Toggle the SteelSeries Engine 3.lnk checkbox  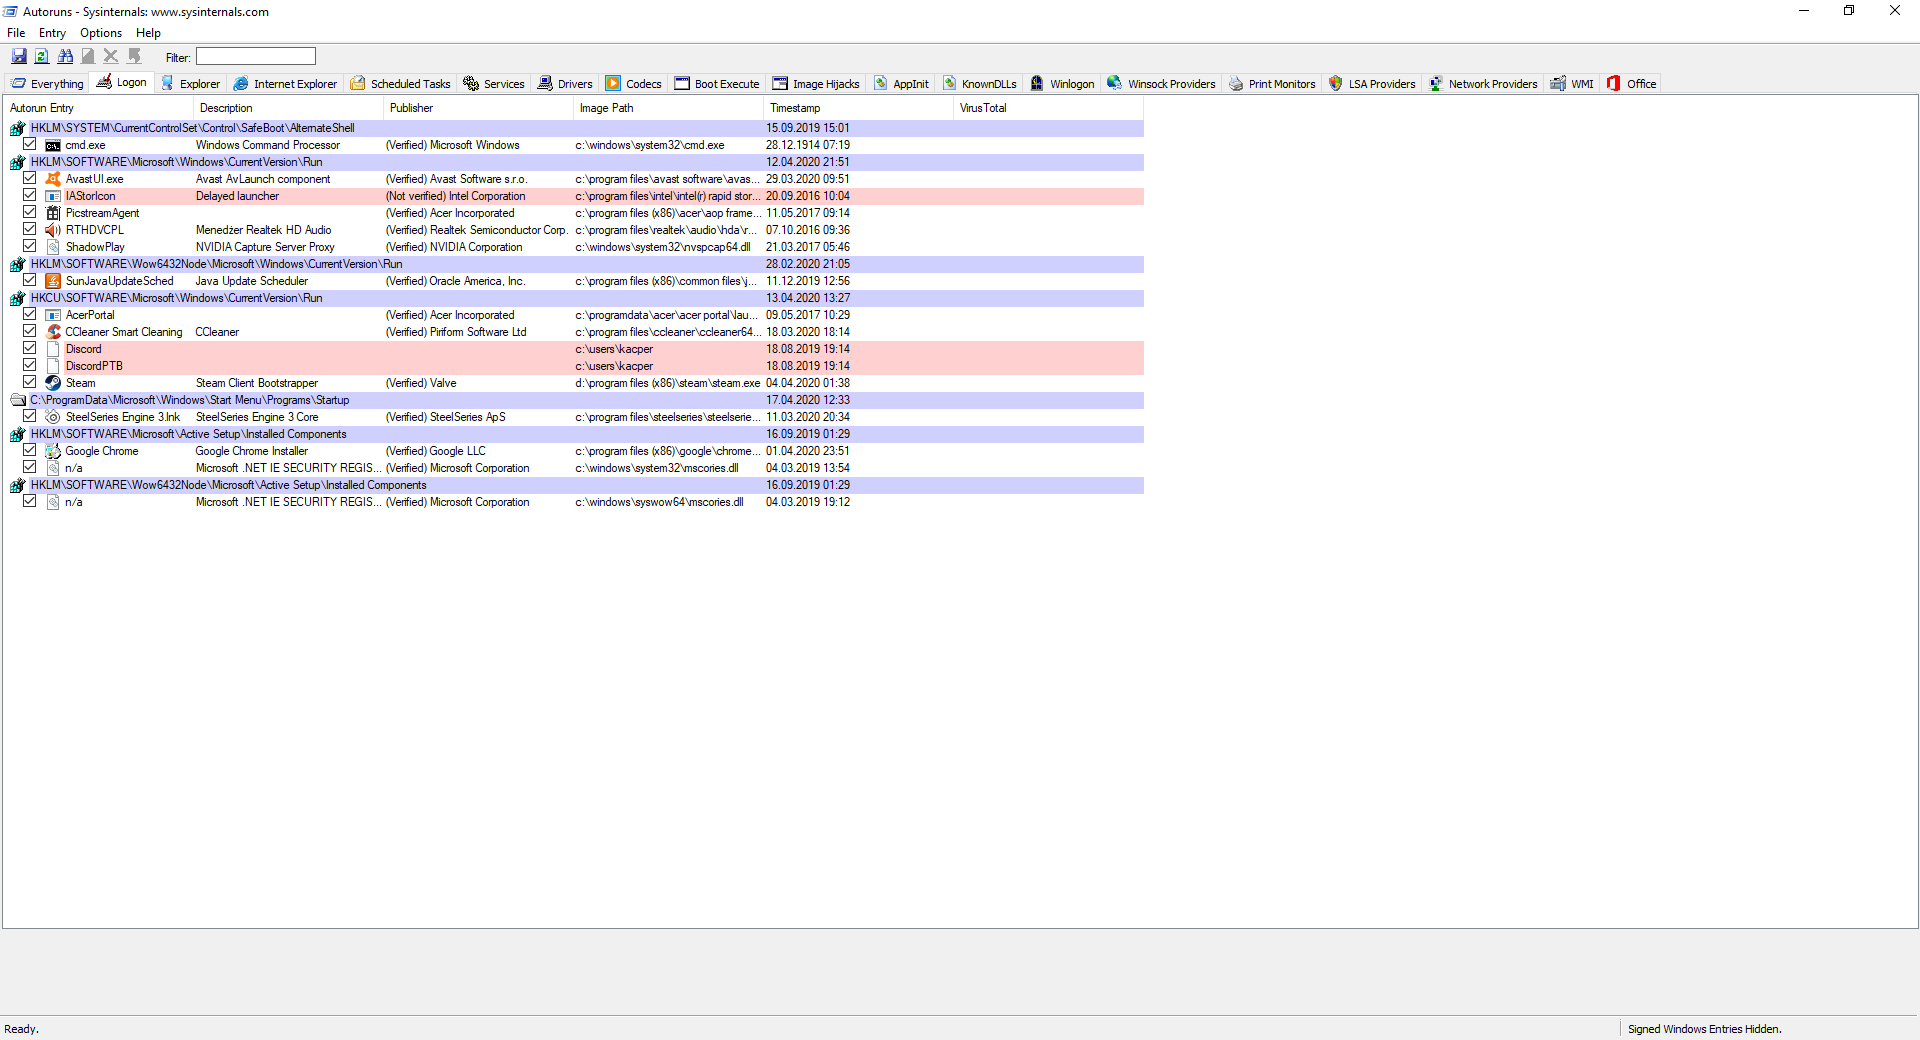(30, 416)
